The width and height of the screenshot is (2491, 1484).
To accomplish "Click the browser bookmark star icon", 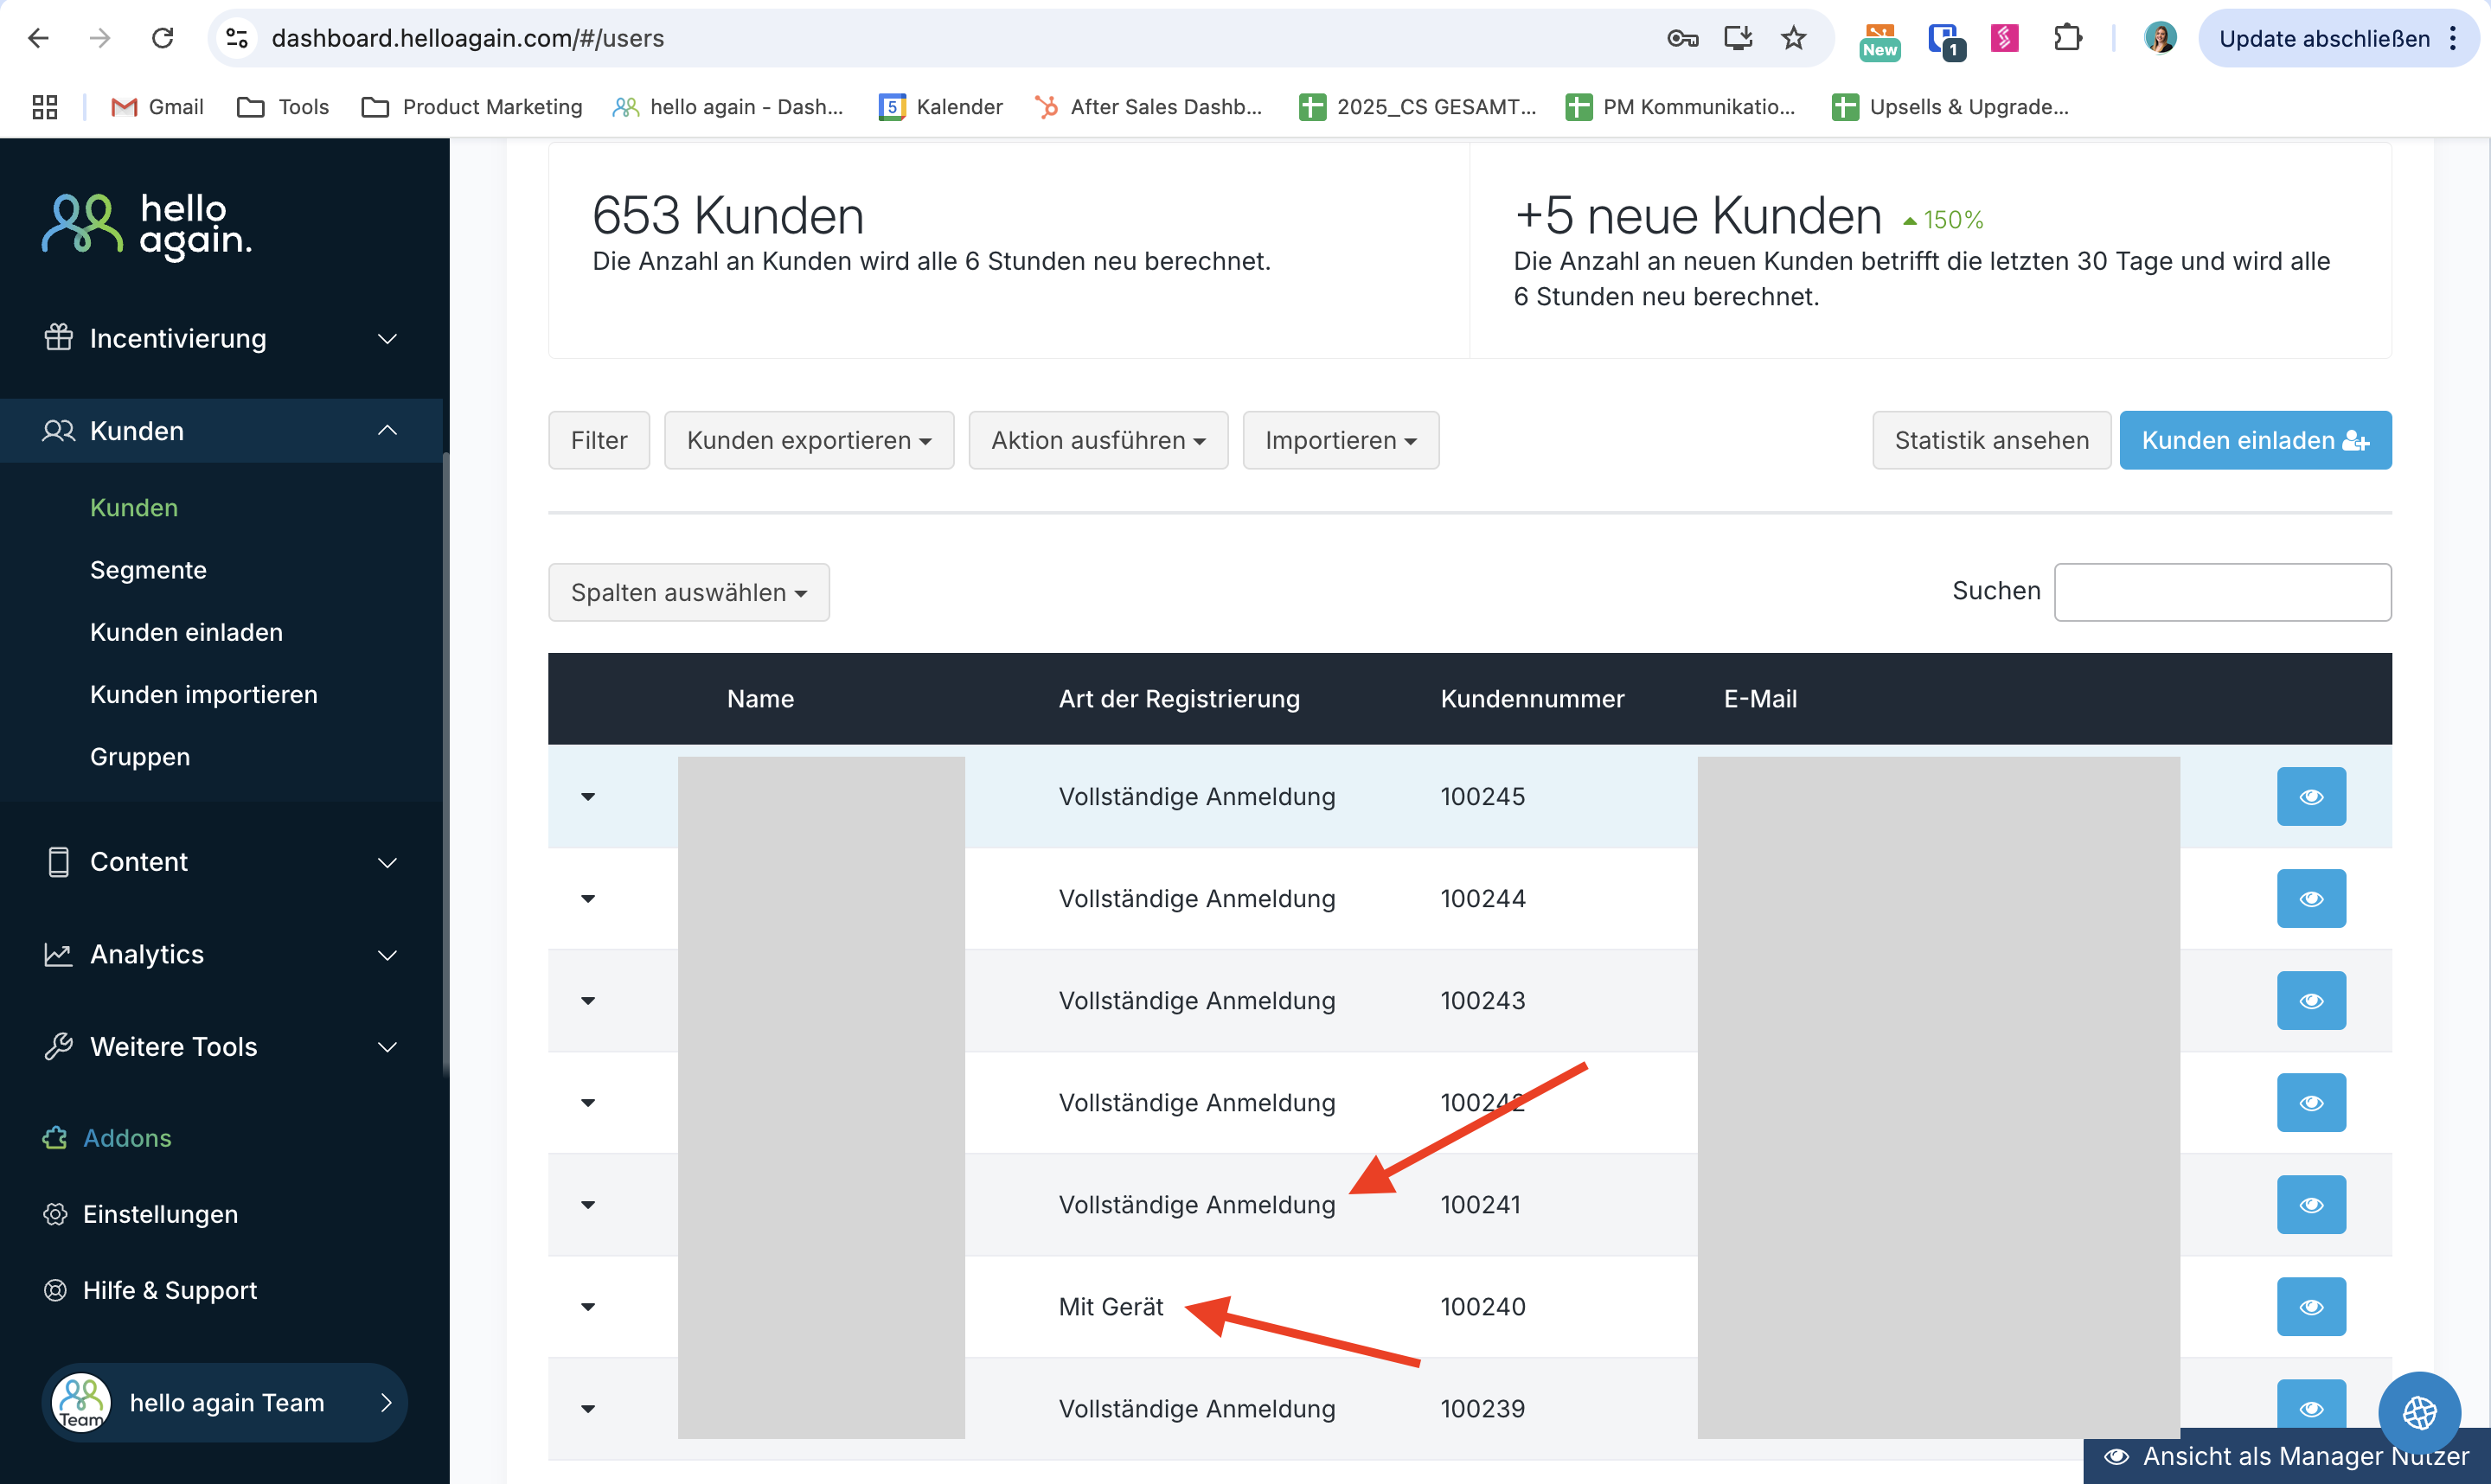I will pos(1793,38).
